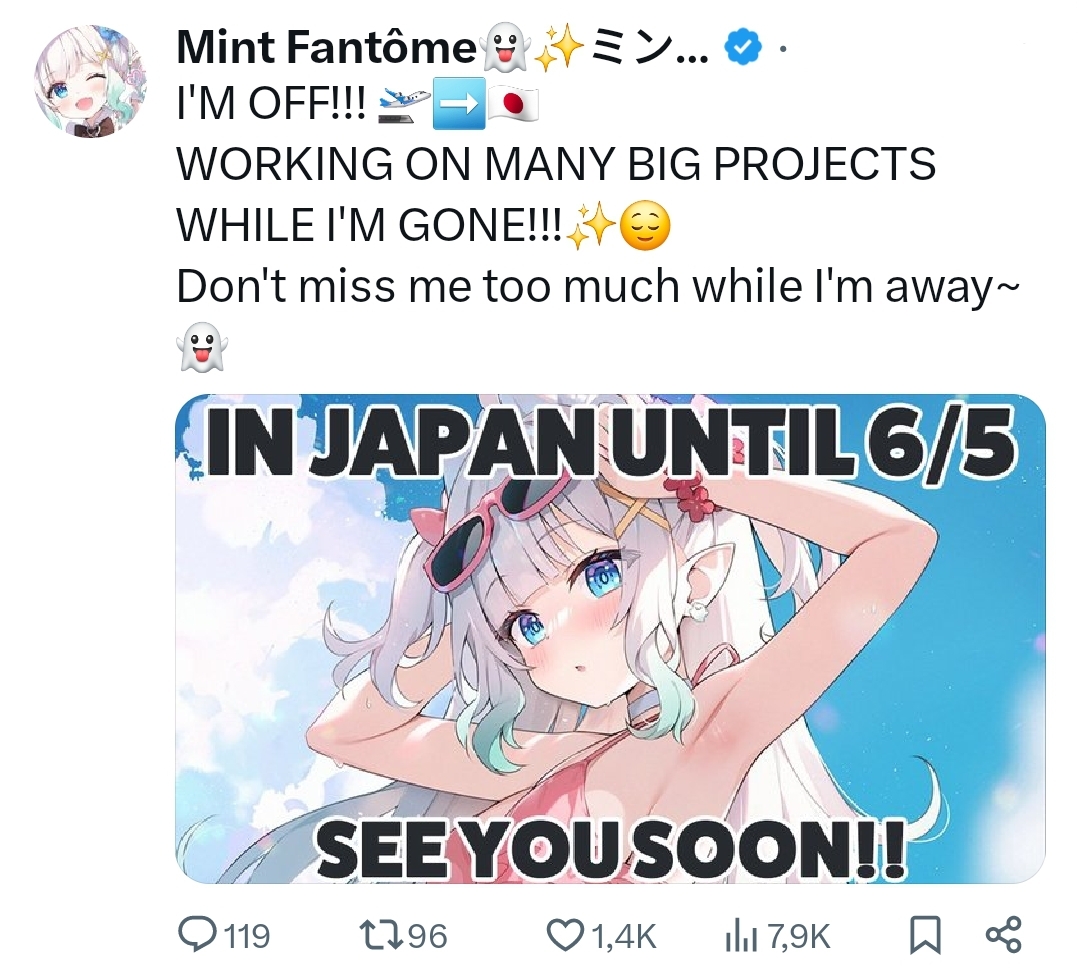Click the airplane emoji after 'I'M OFF!!!'
The image size is (1079, 977).
pos(405,104)
